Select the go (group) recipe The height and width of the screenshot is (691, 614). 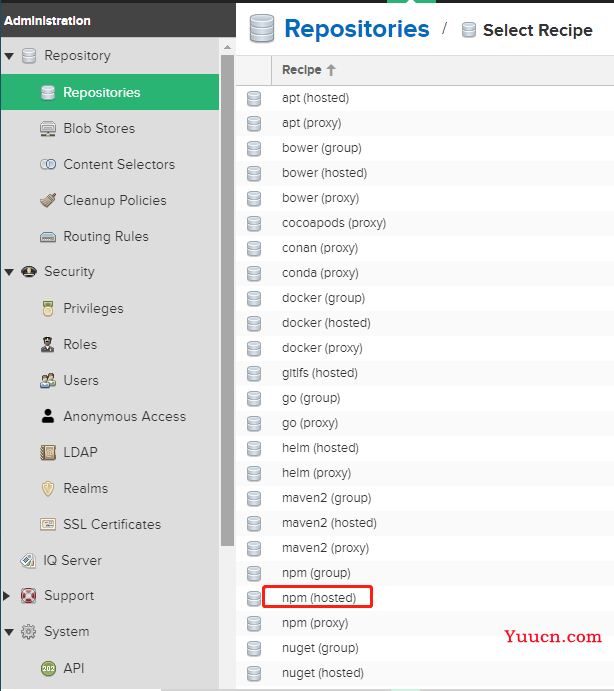pyautogui.click(x=311, y=398)
